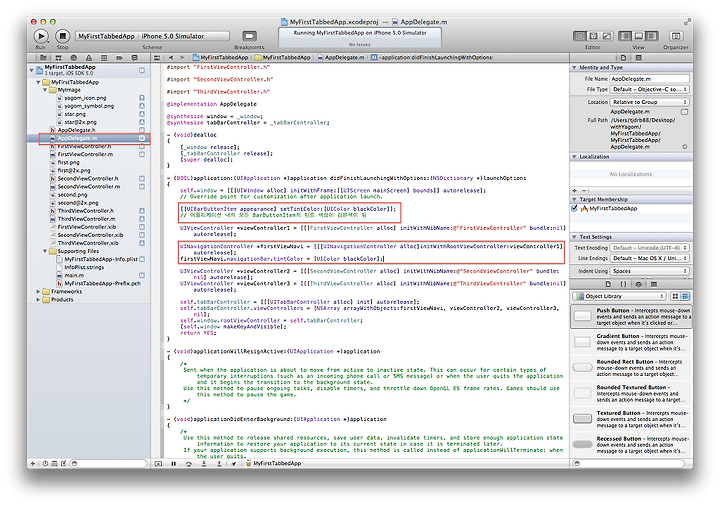
Task: Expand the Frameworks folder
Action: point(38,292)
